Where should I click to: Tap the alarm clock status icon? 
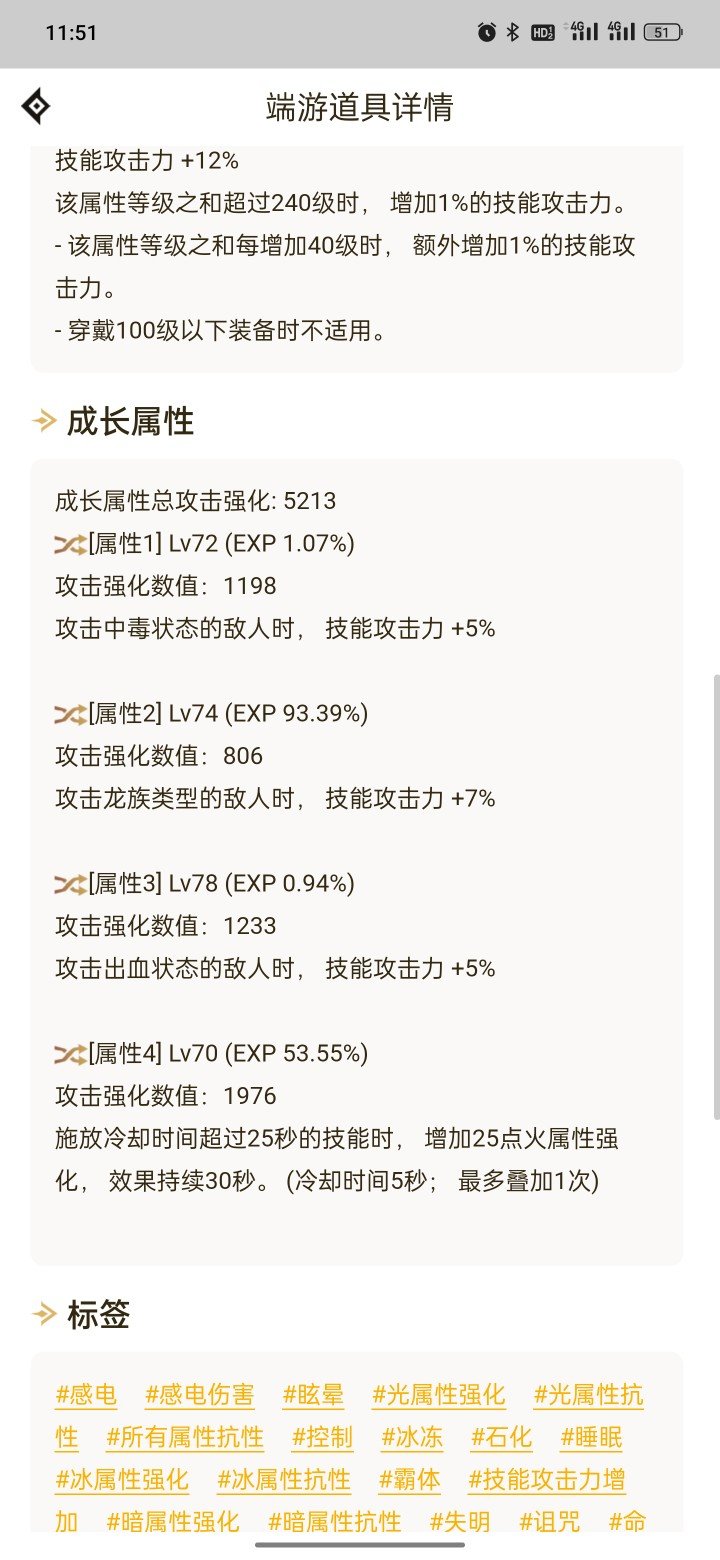[487, 32]
